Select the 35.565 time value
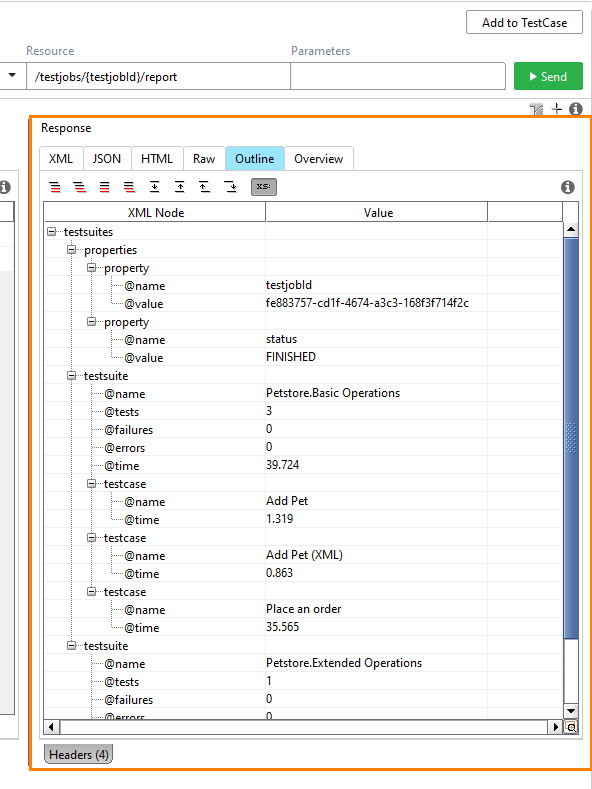 tap(282, 626)
